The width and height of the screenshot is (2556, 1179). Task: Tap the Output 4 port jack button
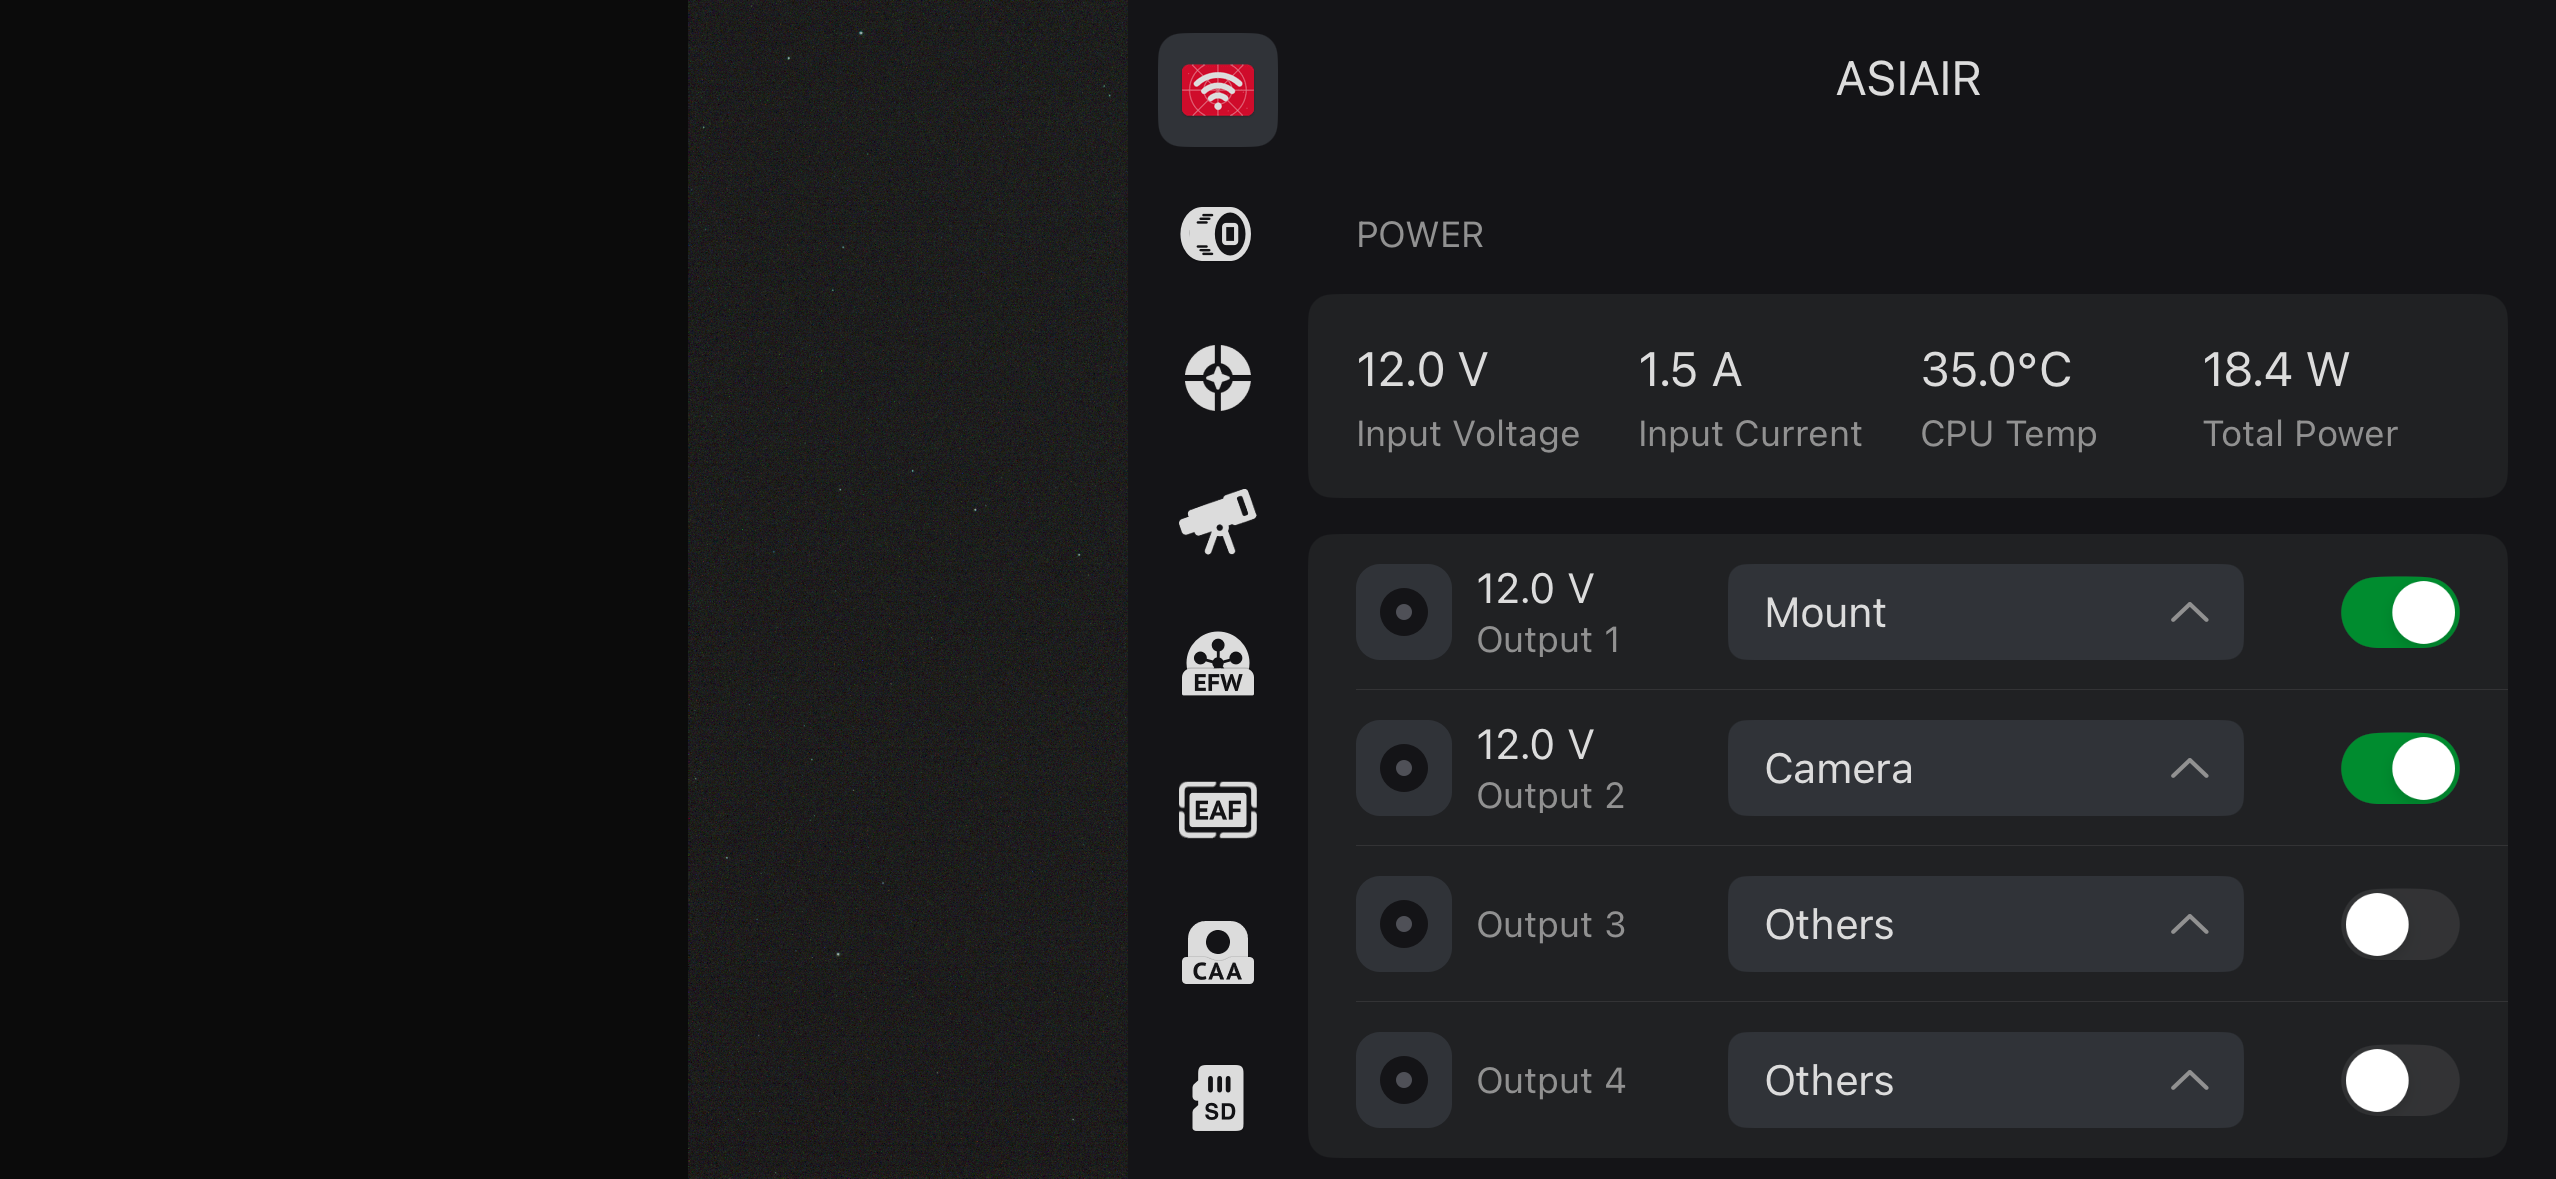(x=1403, y=1080)
